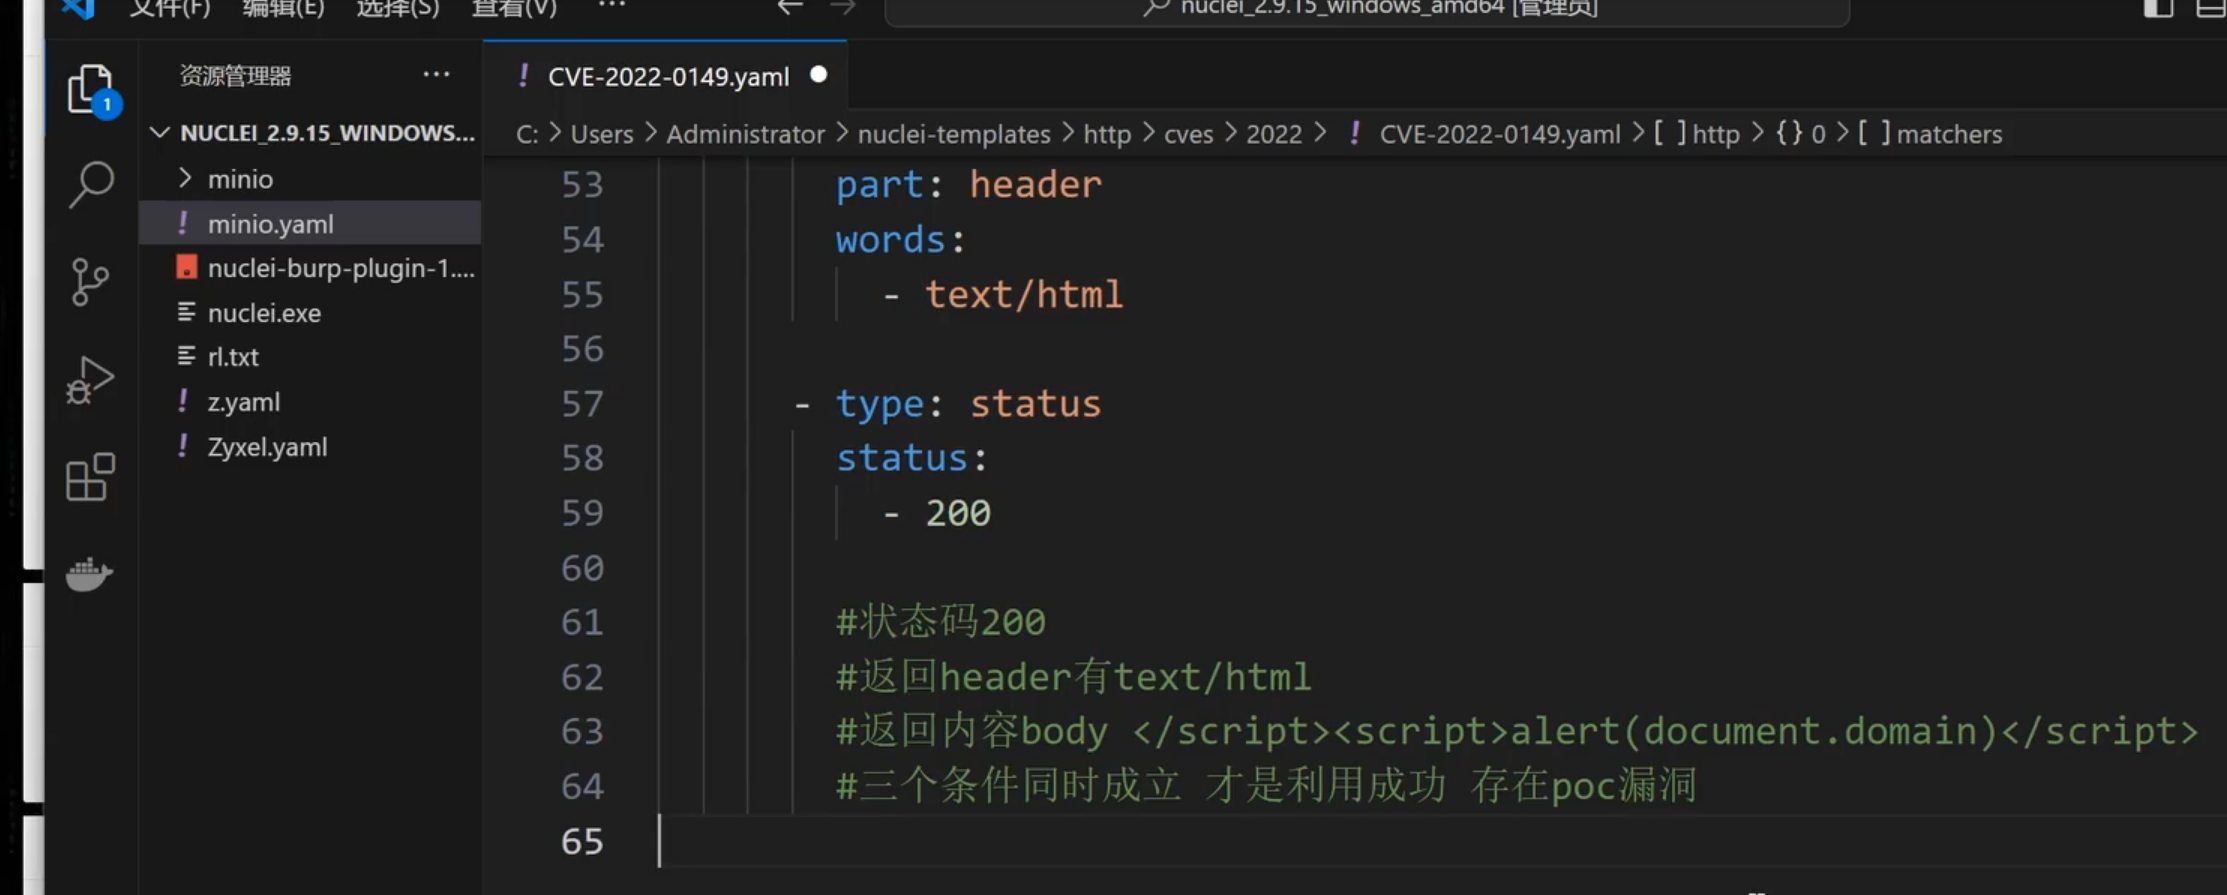This screenshot has width=2227, height=895.
Task: Open the Run and Debug view icon
Action: tap(90, 380)
